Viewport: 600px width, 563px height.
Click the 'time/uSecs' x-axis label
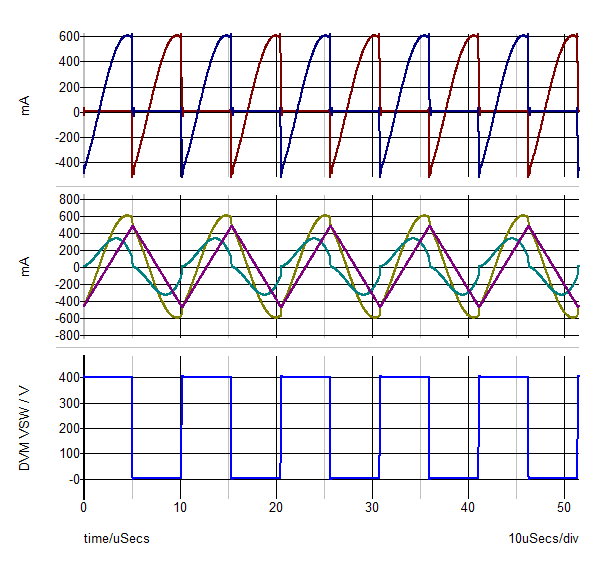coord(116,539)
